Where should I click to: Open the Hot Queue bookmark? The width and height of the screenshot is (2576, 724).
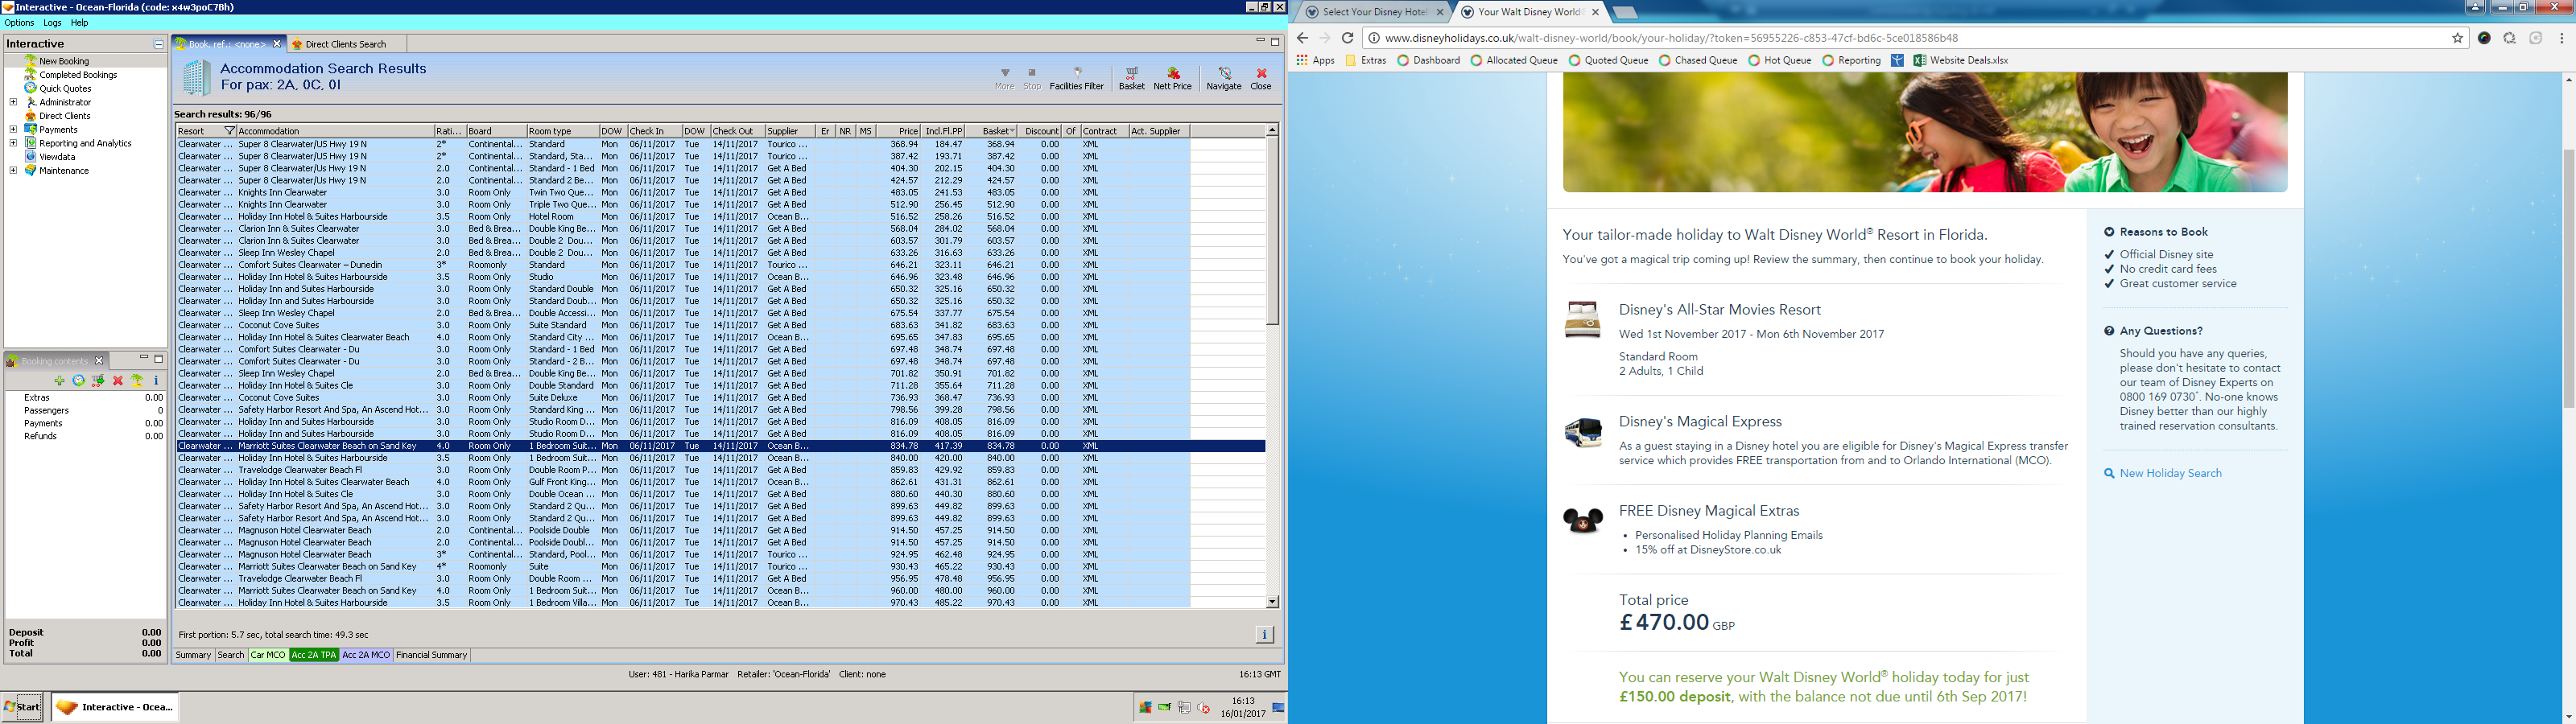pos(1780,60)
